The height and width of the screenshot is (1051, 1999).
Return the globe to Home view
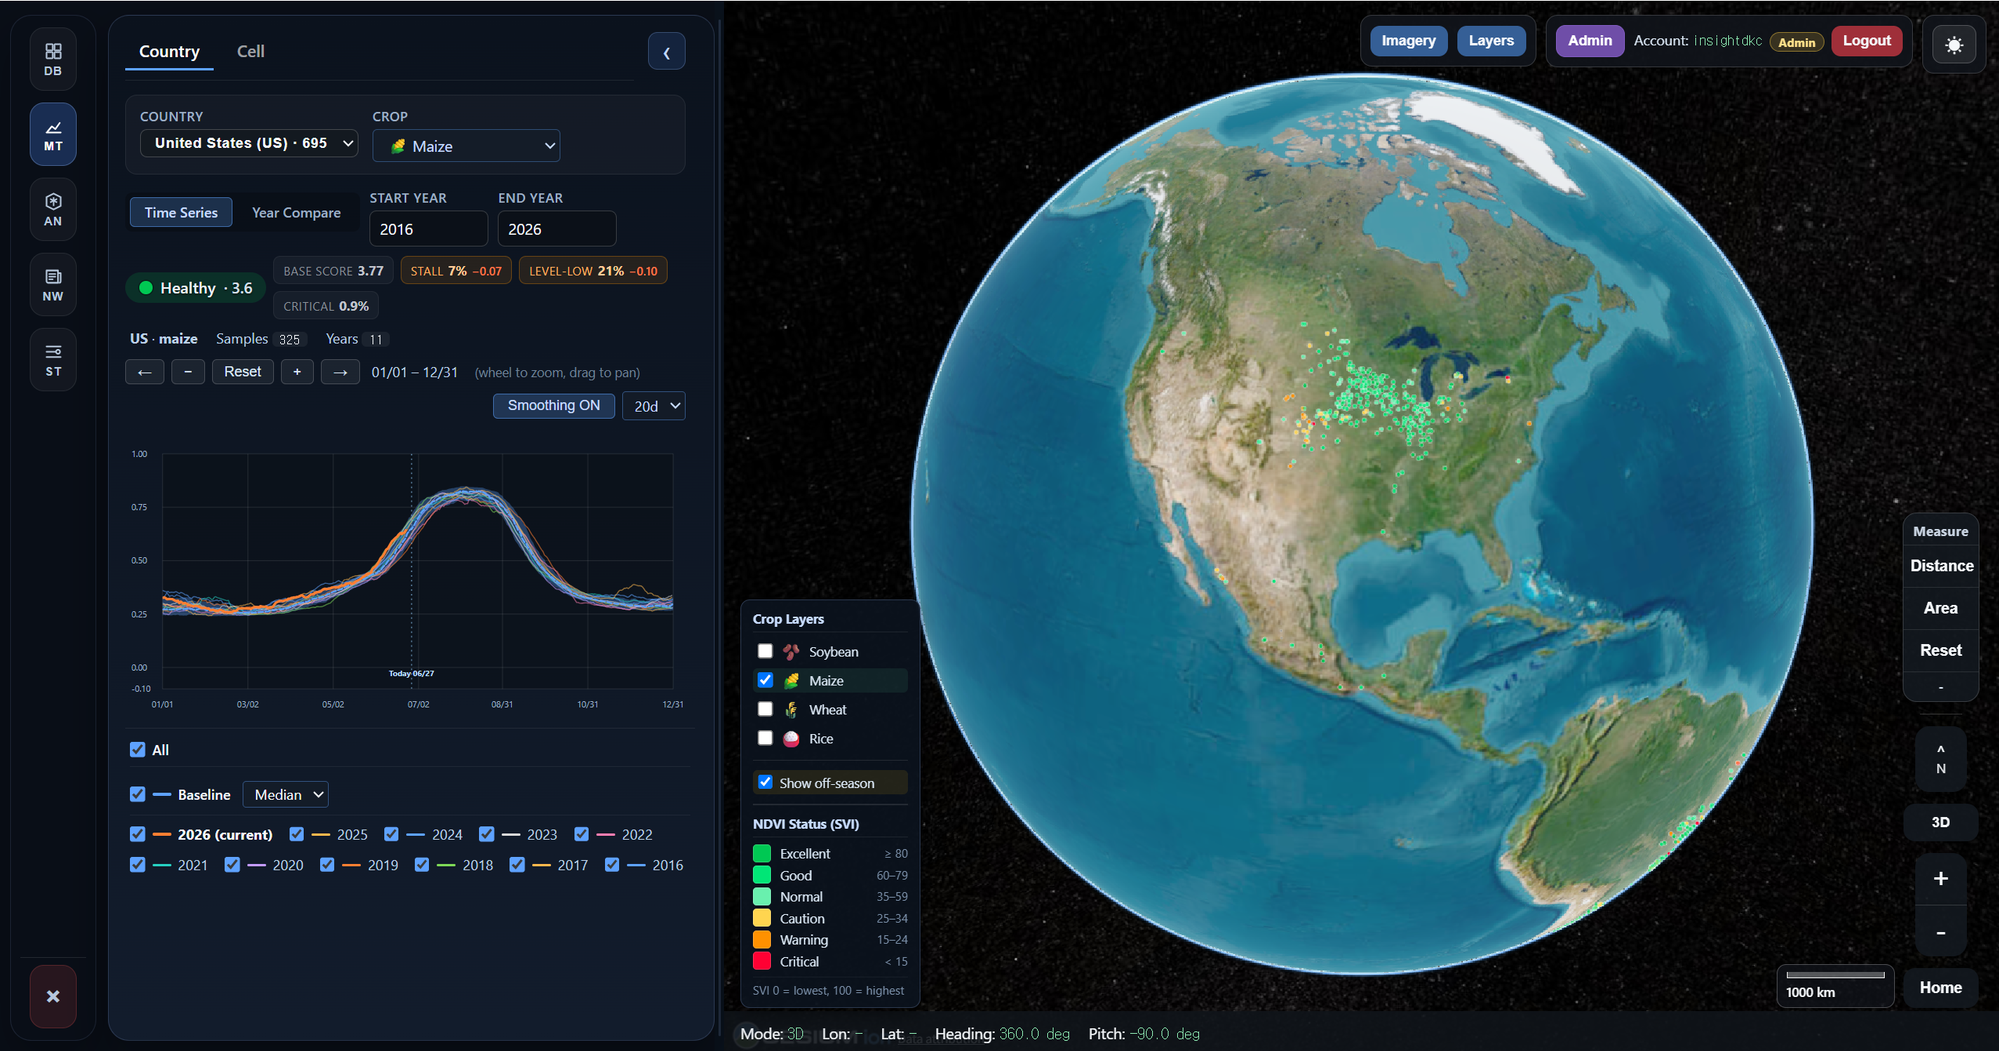click(x=1941, y=987)
